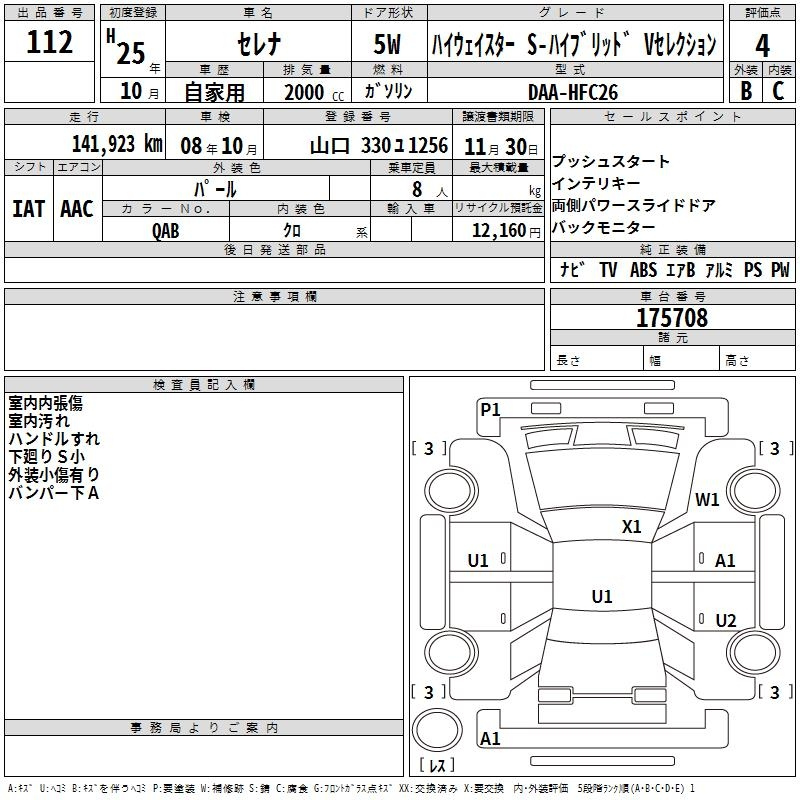The image size is (800, 800).
Task: Click the X1 marker on the car diagram
Action: click(x=631, y=527)
